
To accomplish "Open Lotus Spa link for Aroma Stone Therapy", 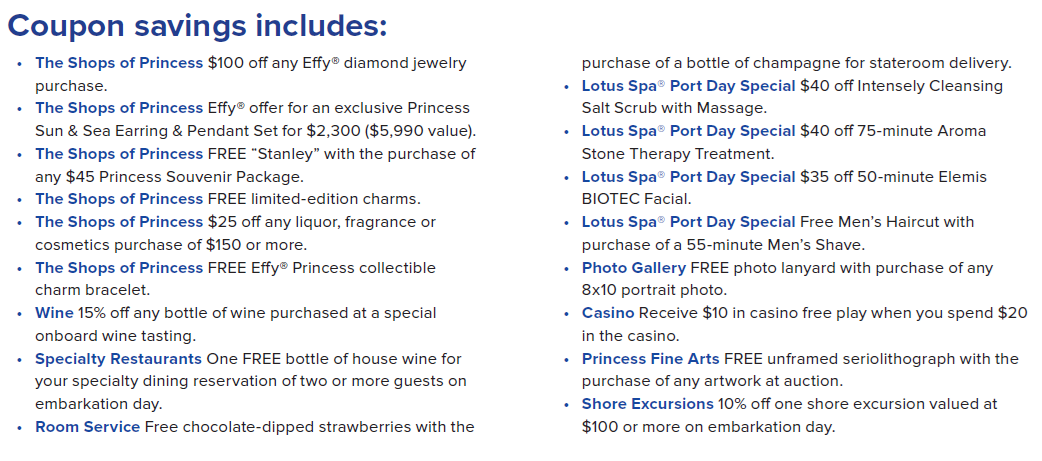I will (x=688, y=131).
